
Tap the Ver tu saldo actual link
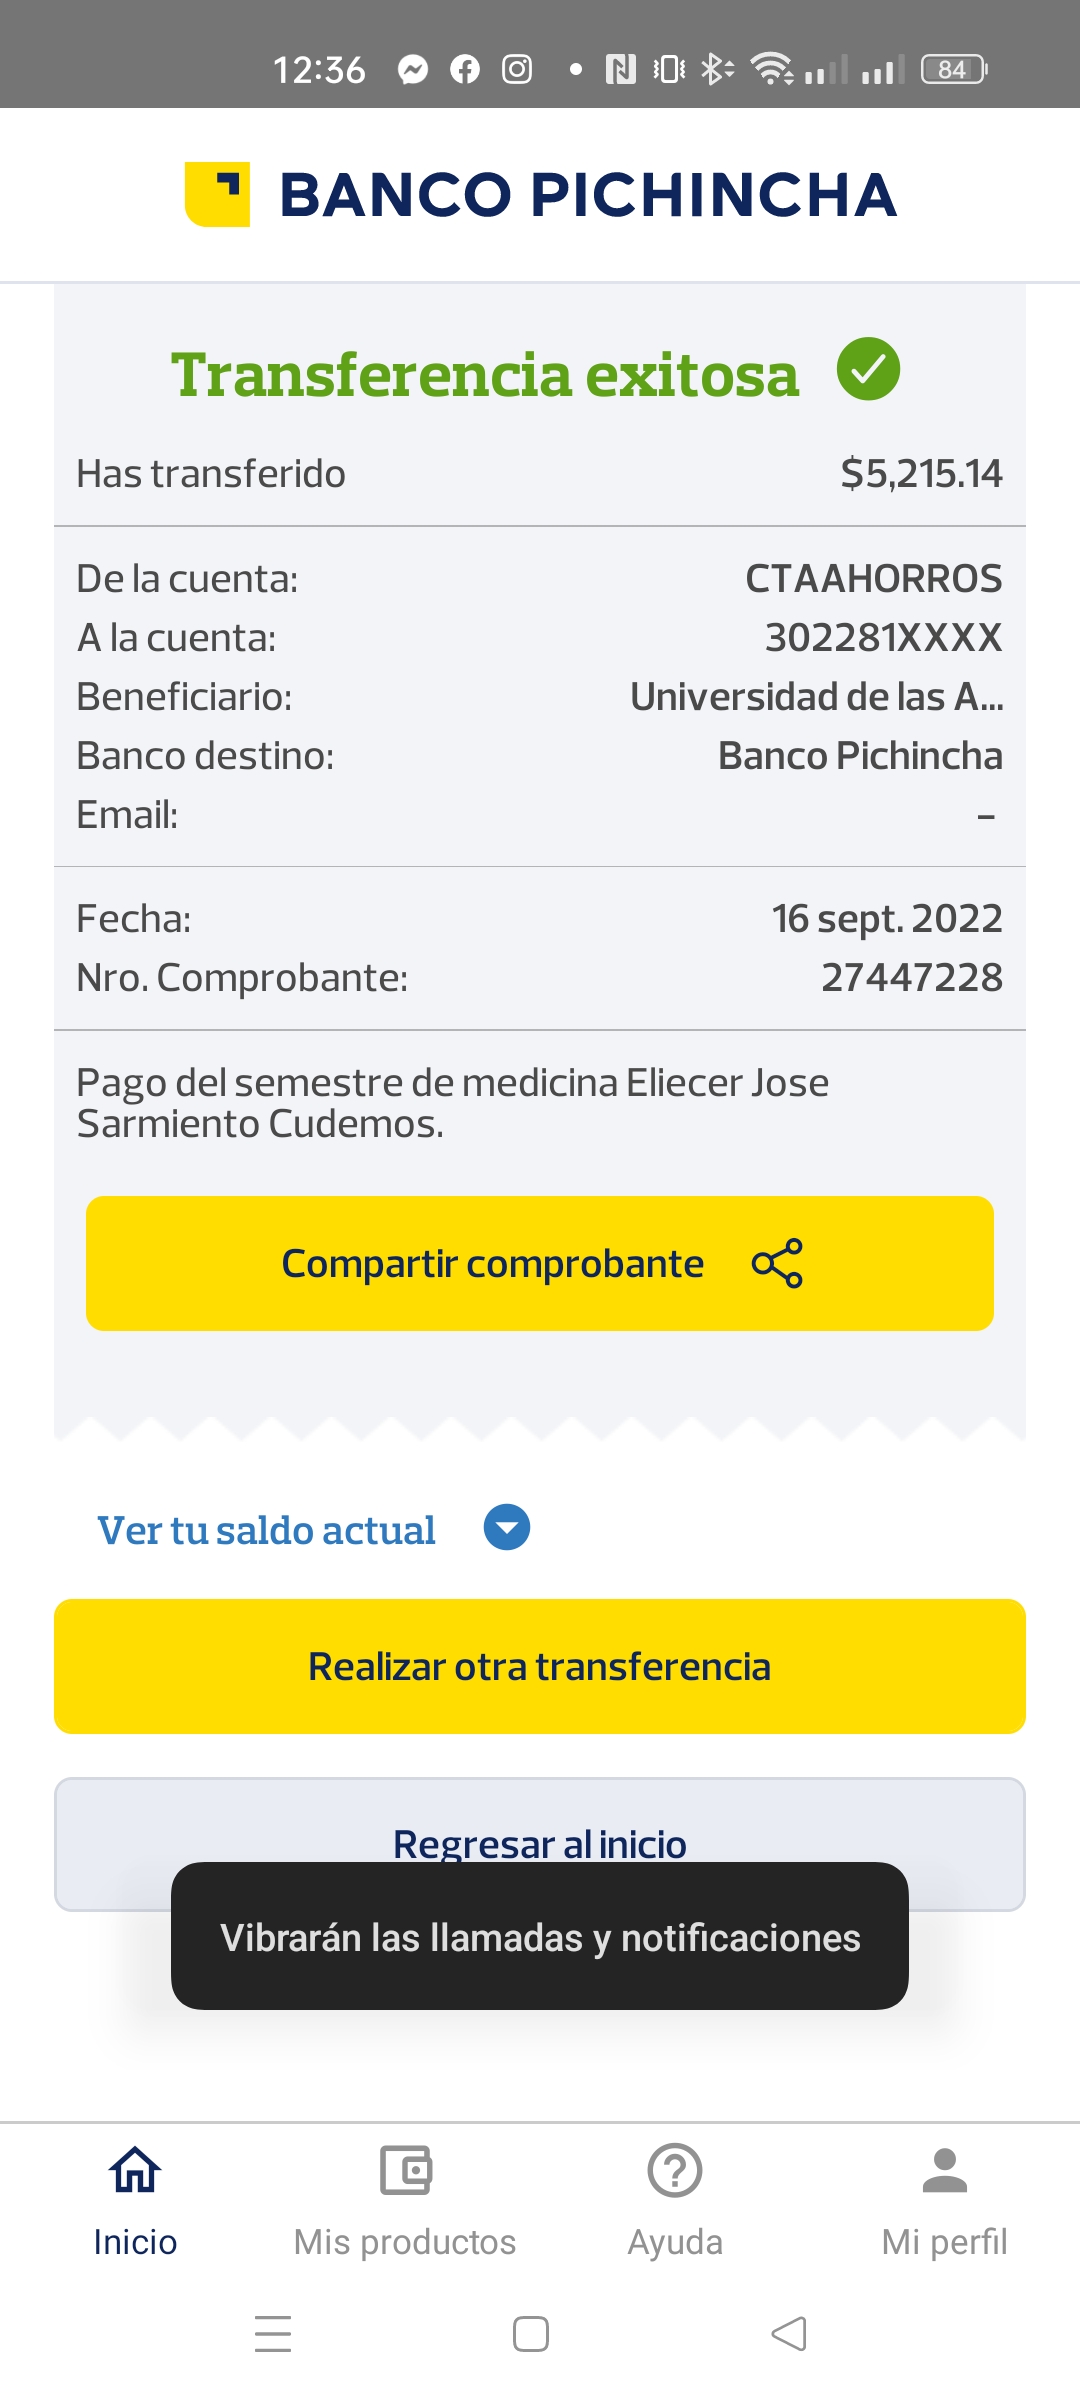click(266, 1530)
